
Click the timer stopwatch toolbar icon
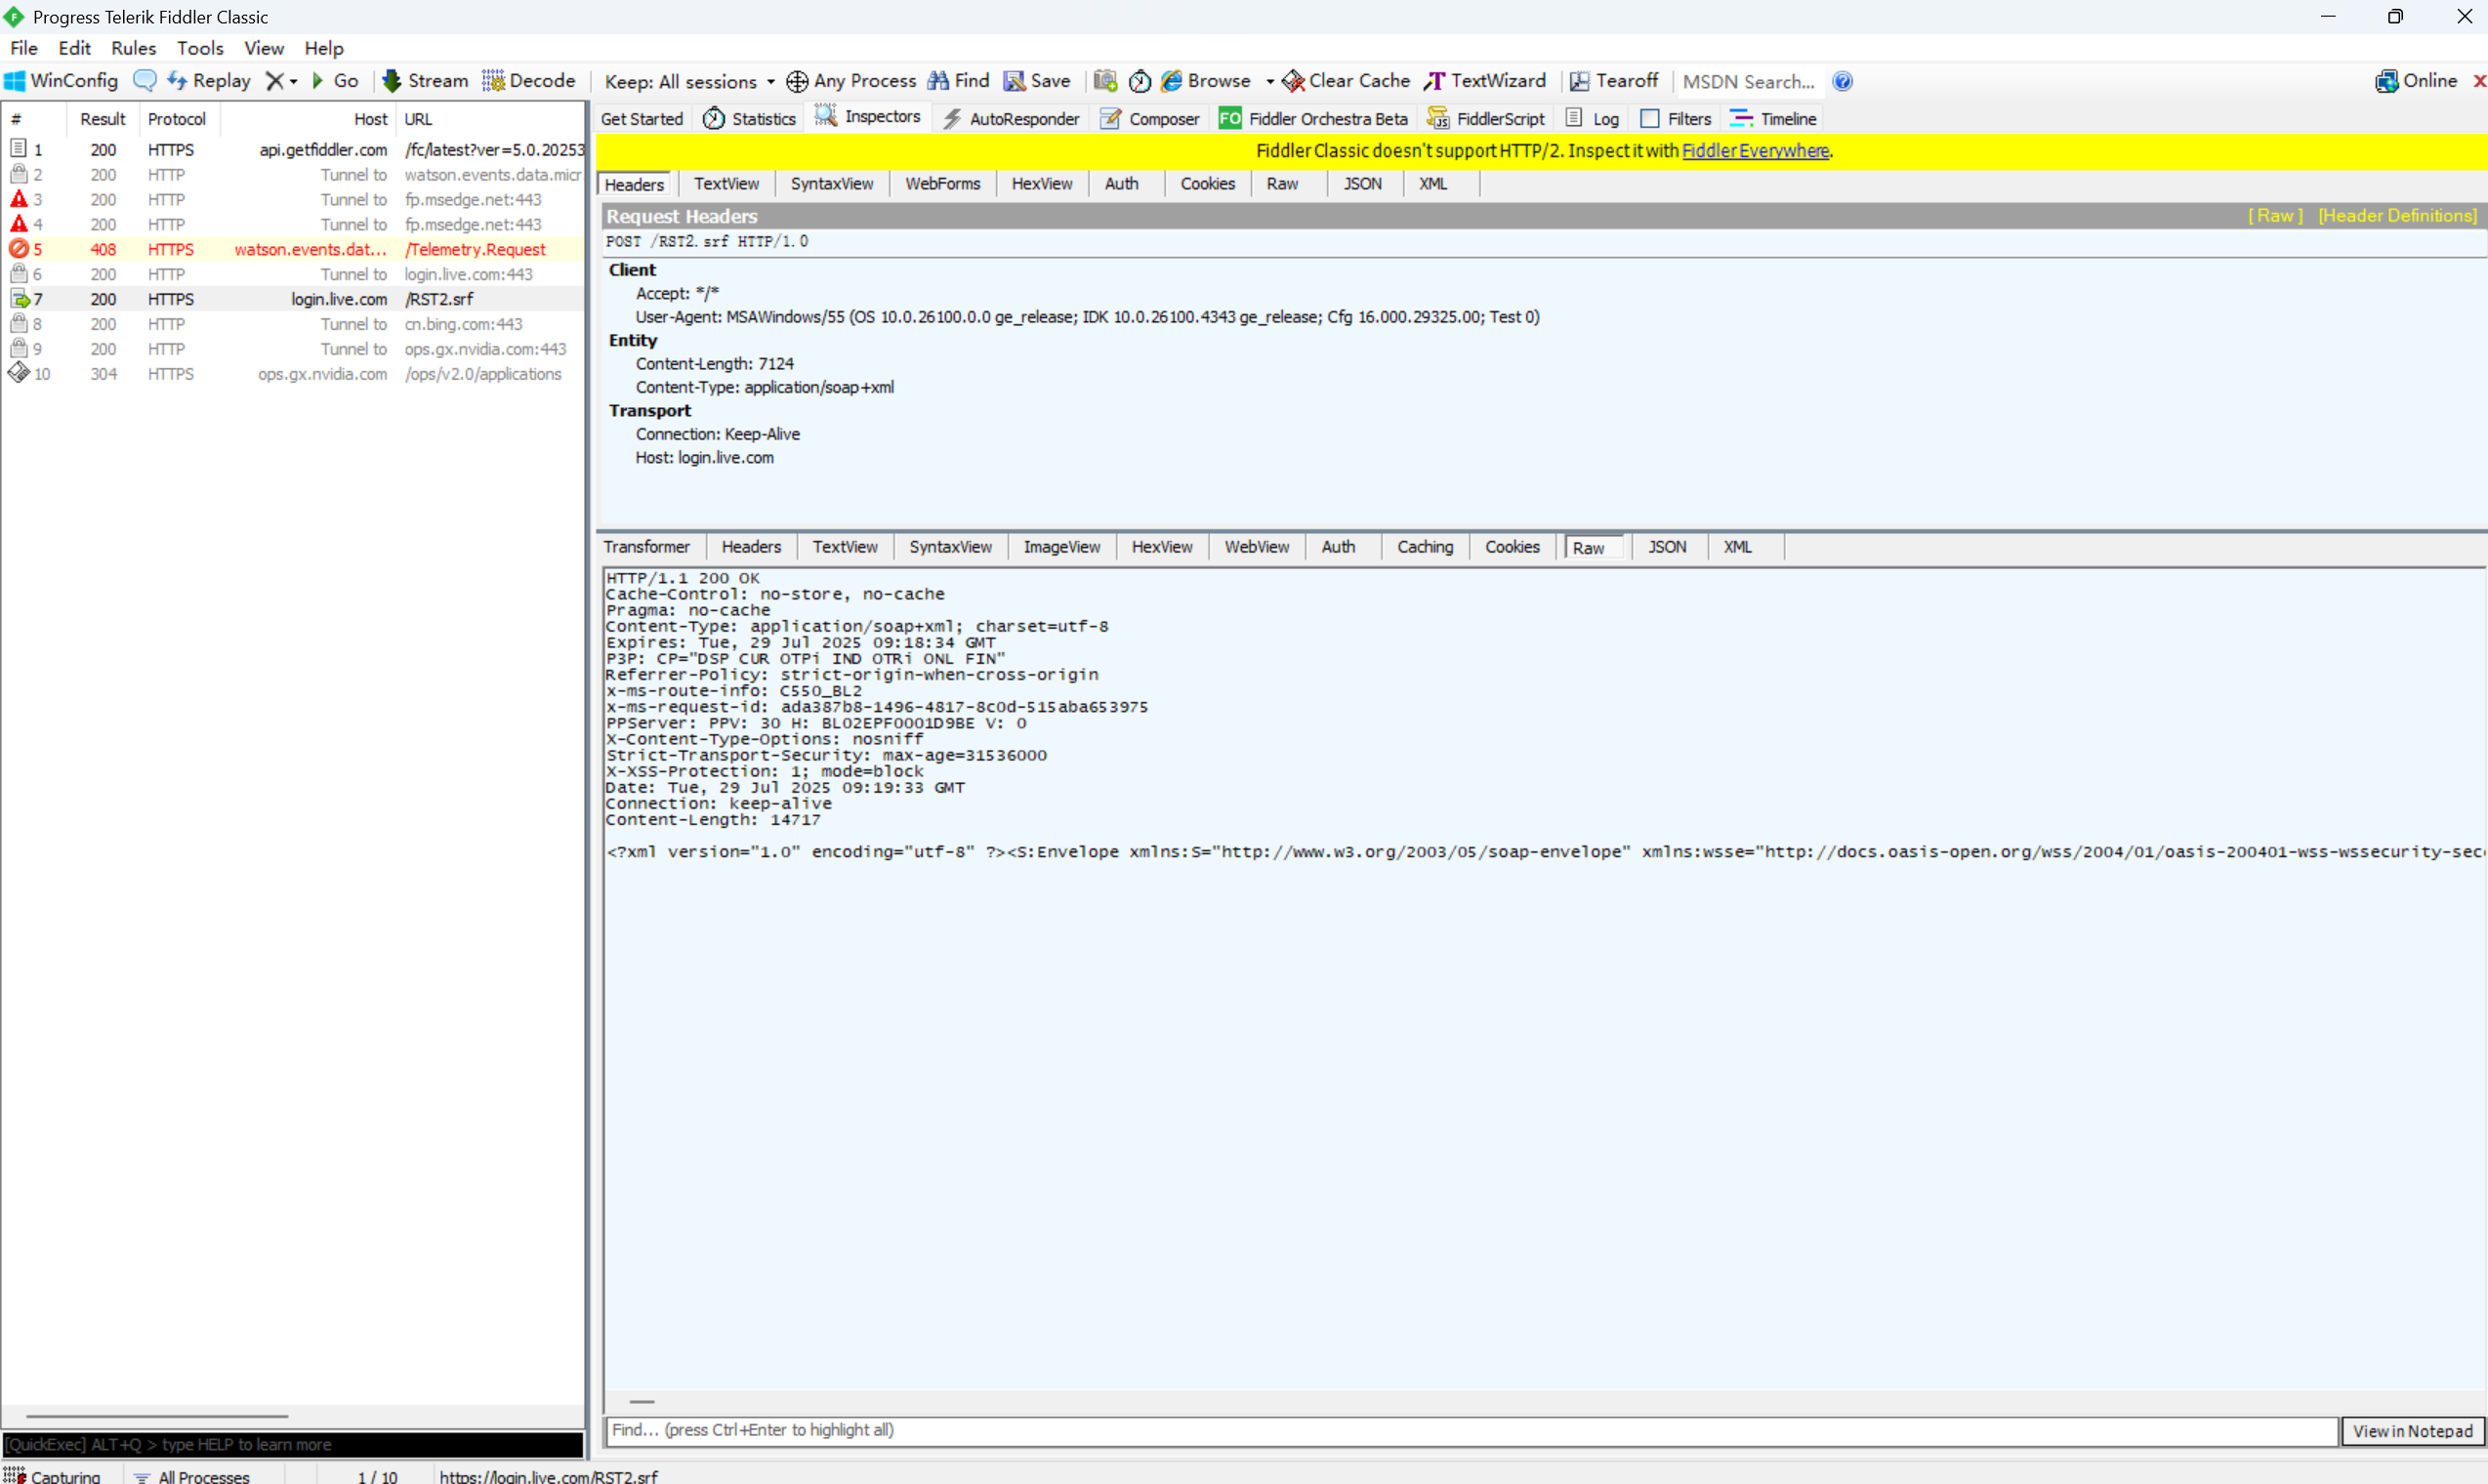click(x=1139, y=81)
